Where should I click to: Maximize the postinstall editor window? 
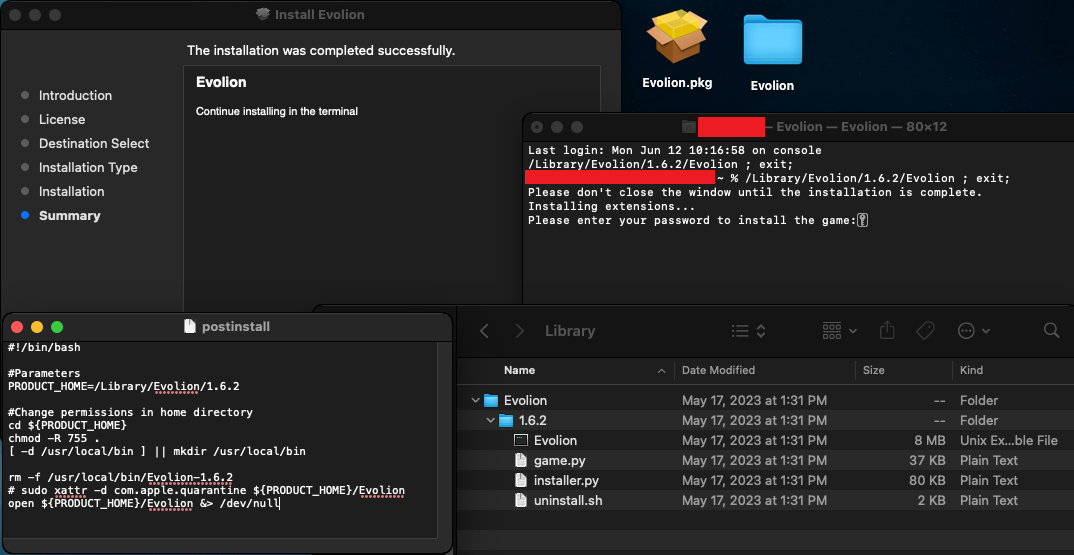[57, 327]
